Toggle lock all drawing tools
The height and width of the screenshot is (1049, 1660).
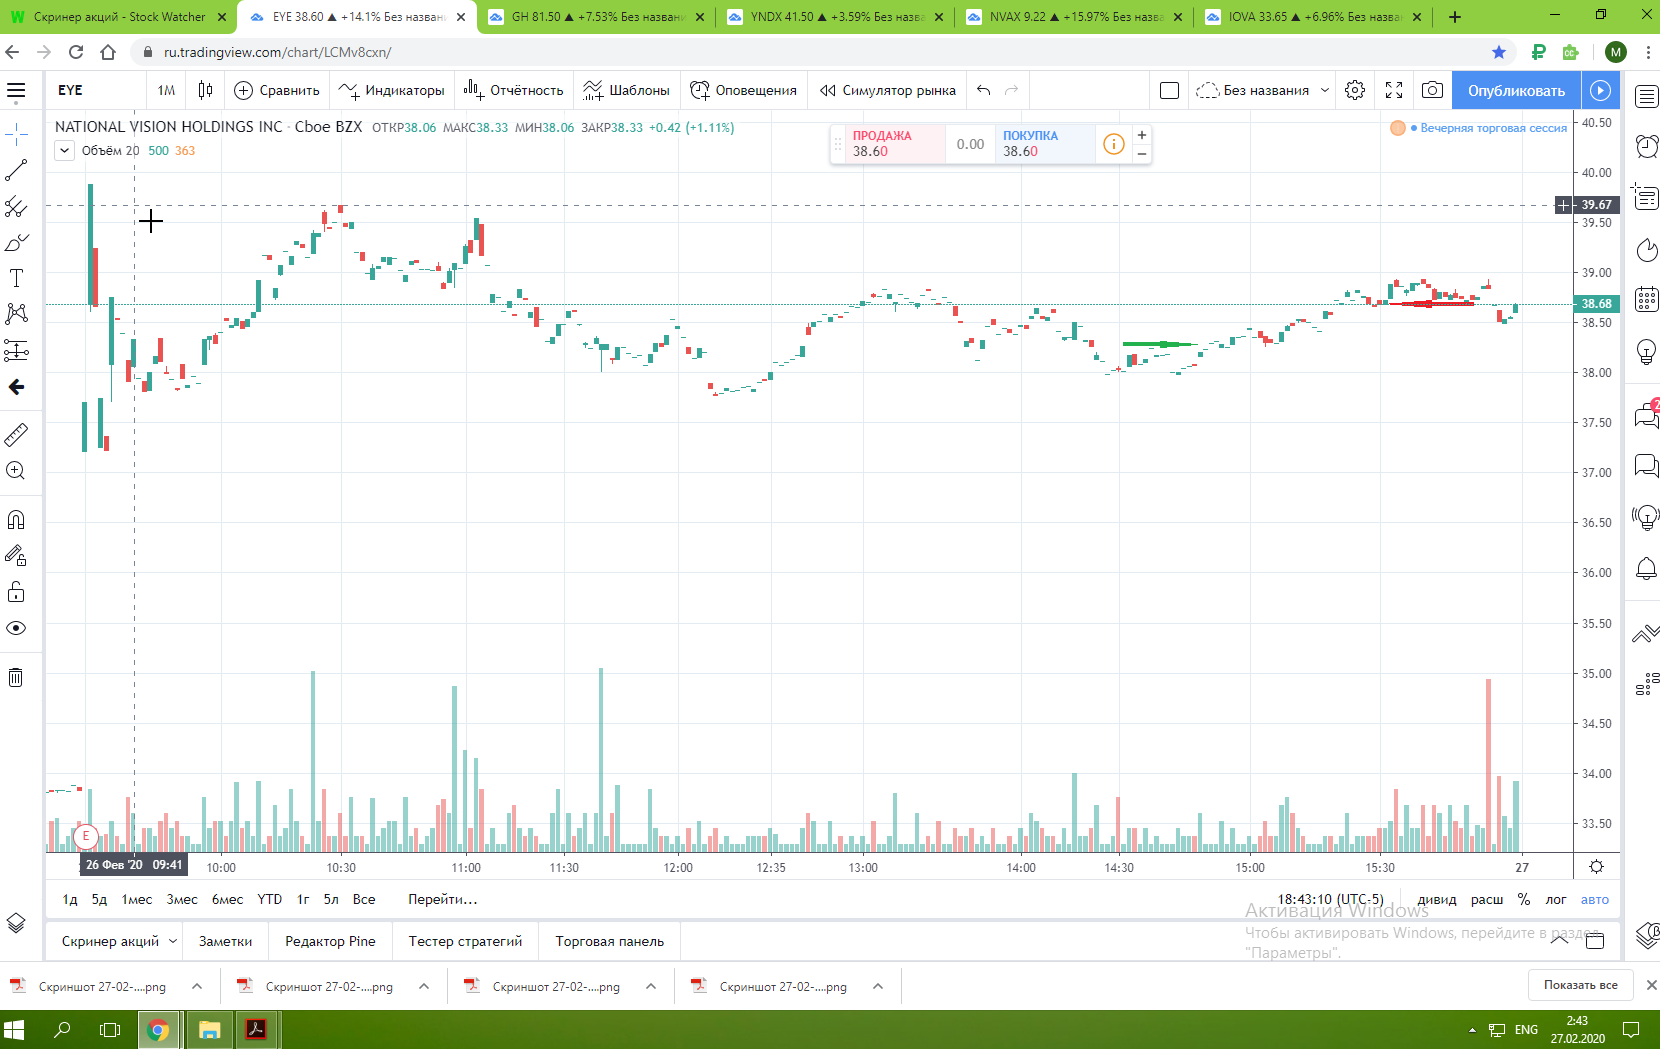(x=16, y=592)
